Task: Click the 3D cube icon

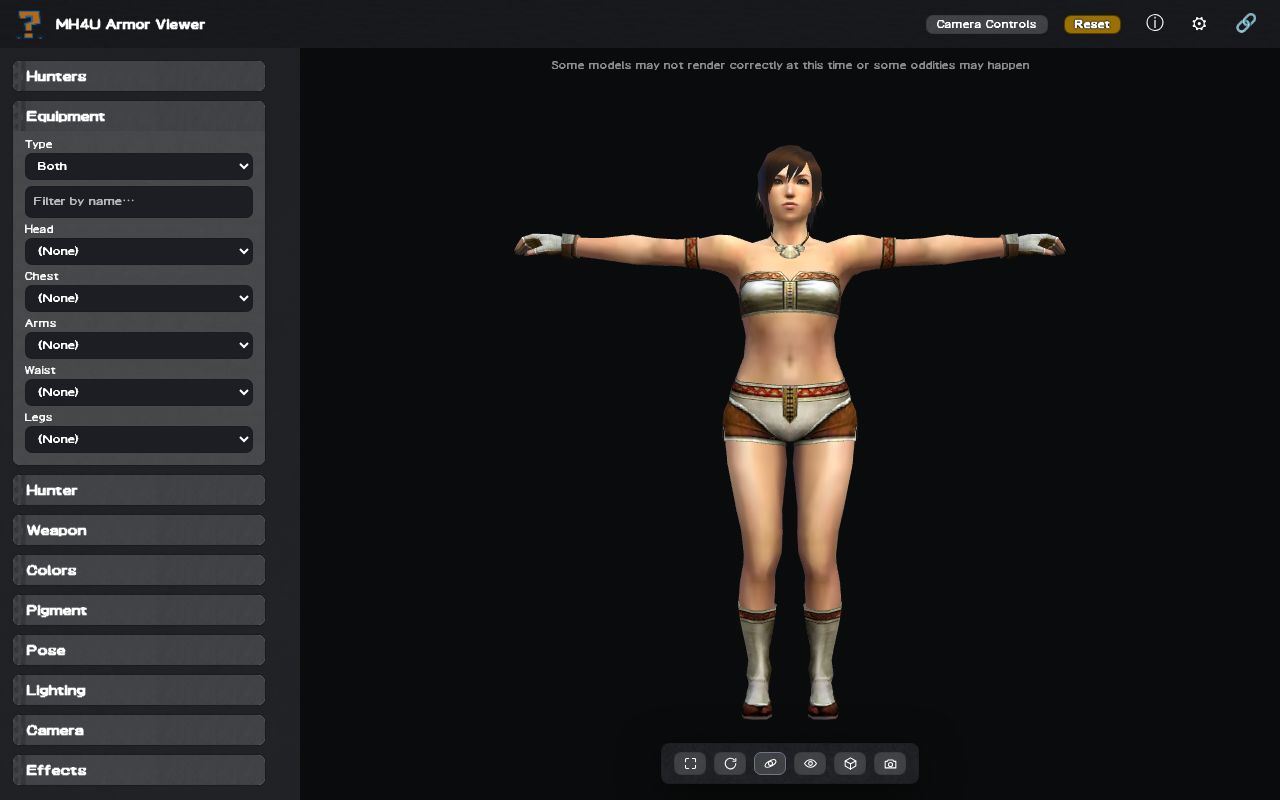Action: (850, 764)
